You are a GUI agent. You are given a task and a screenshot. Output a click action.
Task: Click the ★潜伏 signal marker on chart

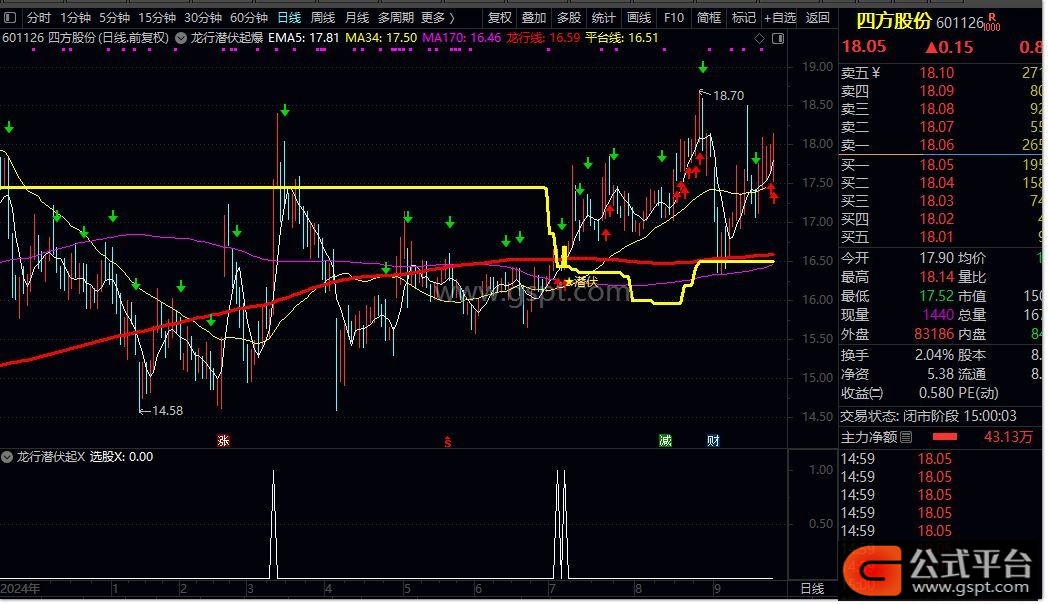tap(581, 282)
